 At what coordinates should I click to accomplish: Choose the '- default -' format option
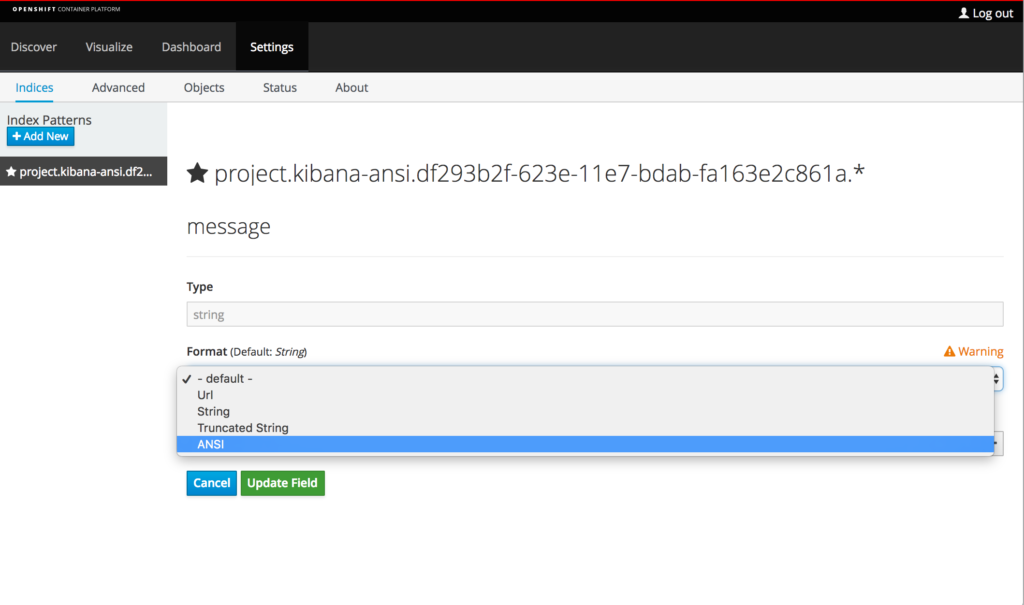585,379
